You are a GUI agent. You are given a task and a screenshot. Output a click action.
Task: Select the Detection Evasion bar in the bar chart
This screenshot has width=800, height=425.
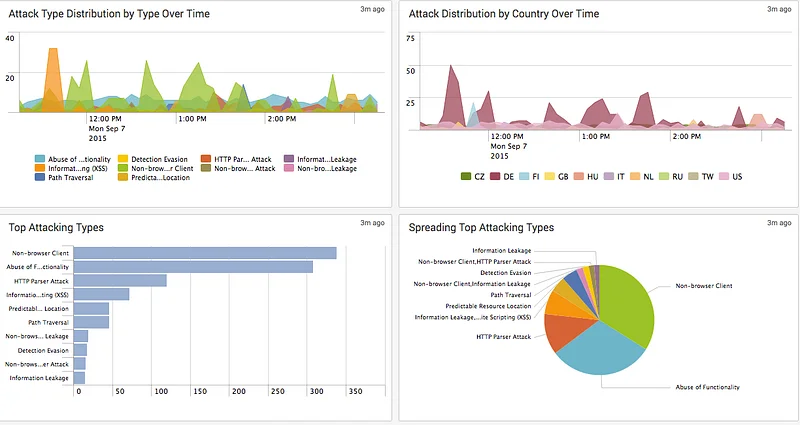[x=81, y=350]
